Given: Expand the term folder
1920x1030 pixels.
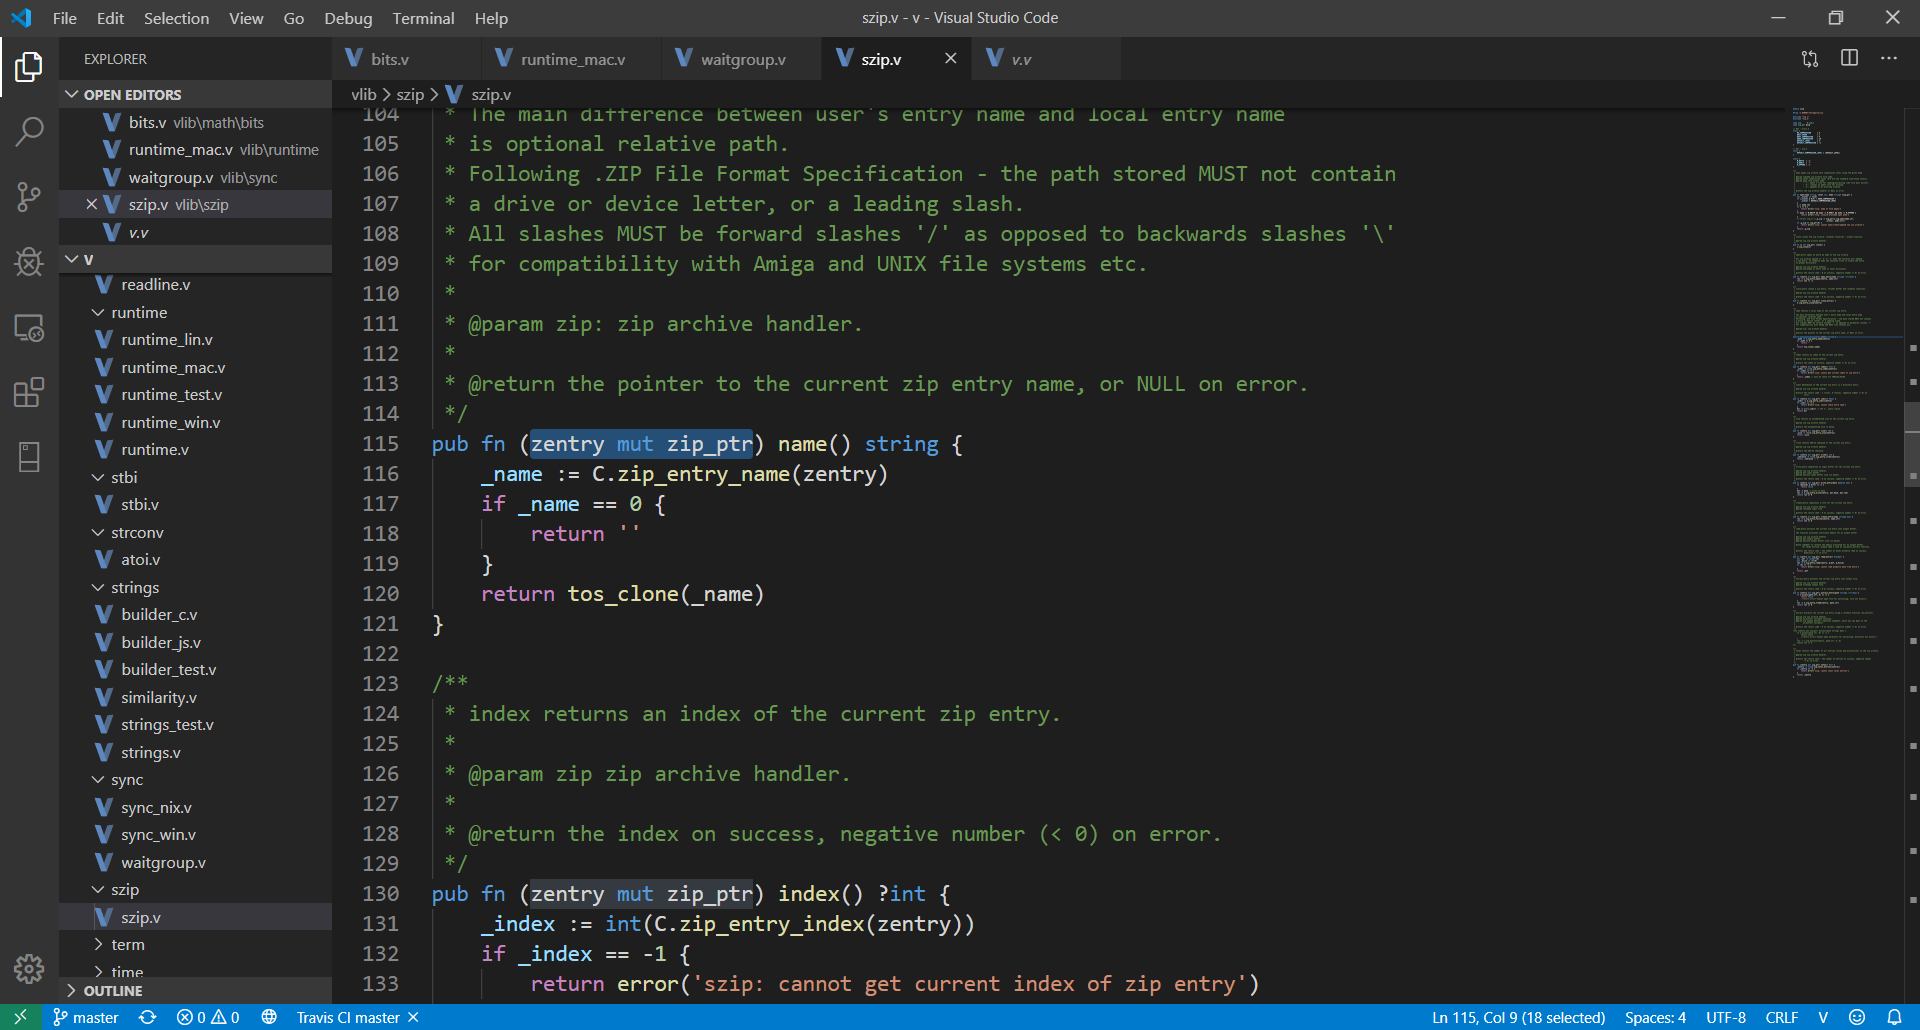Looking at the screenshot, I should click(195, 944).
